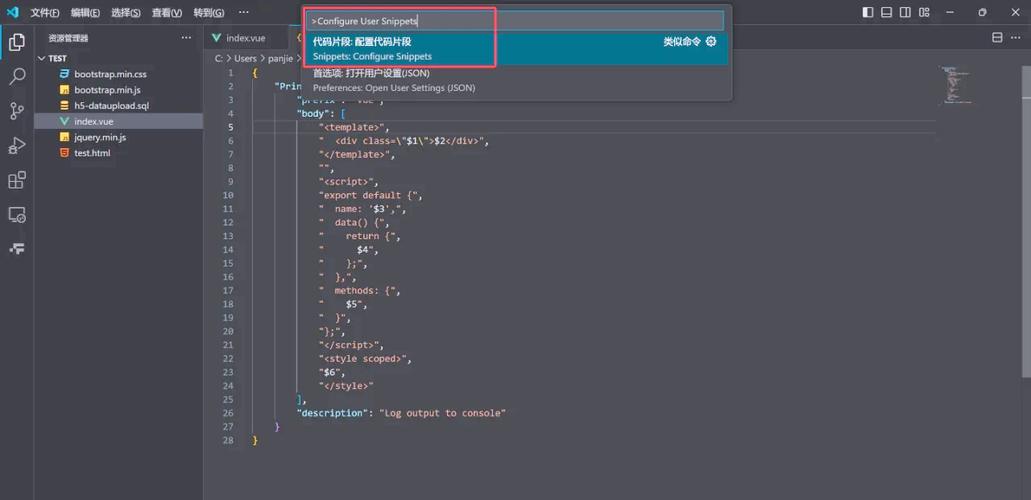The height and width of the screenshot is (500, 1031).
Task: Click the Explorer files icon
Action: click(x=17, y=42)
